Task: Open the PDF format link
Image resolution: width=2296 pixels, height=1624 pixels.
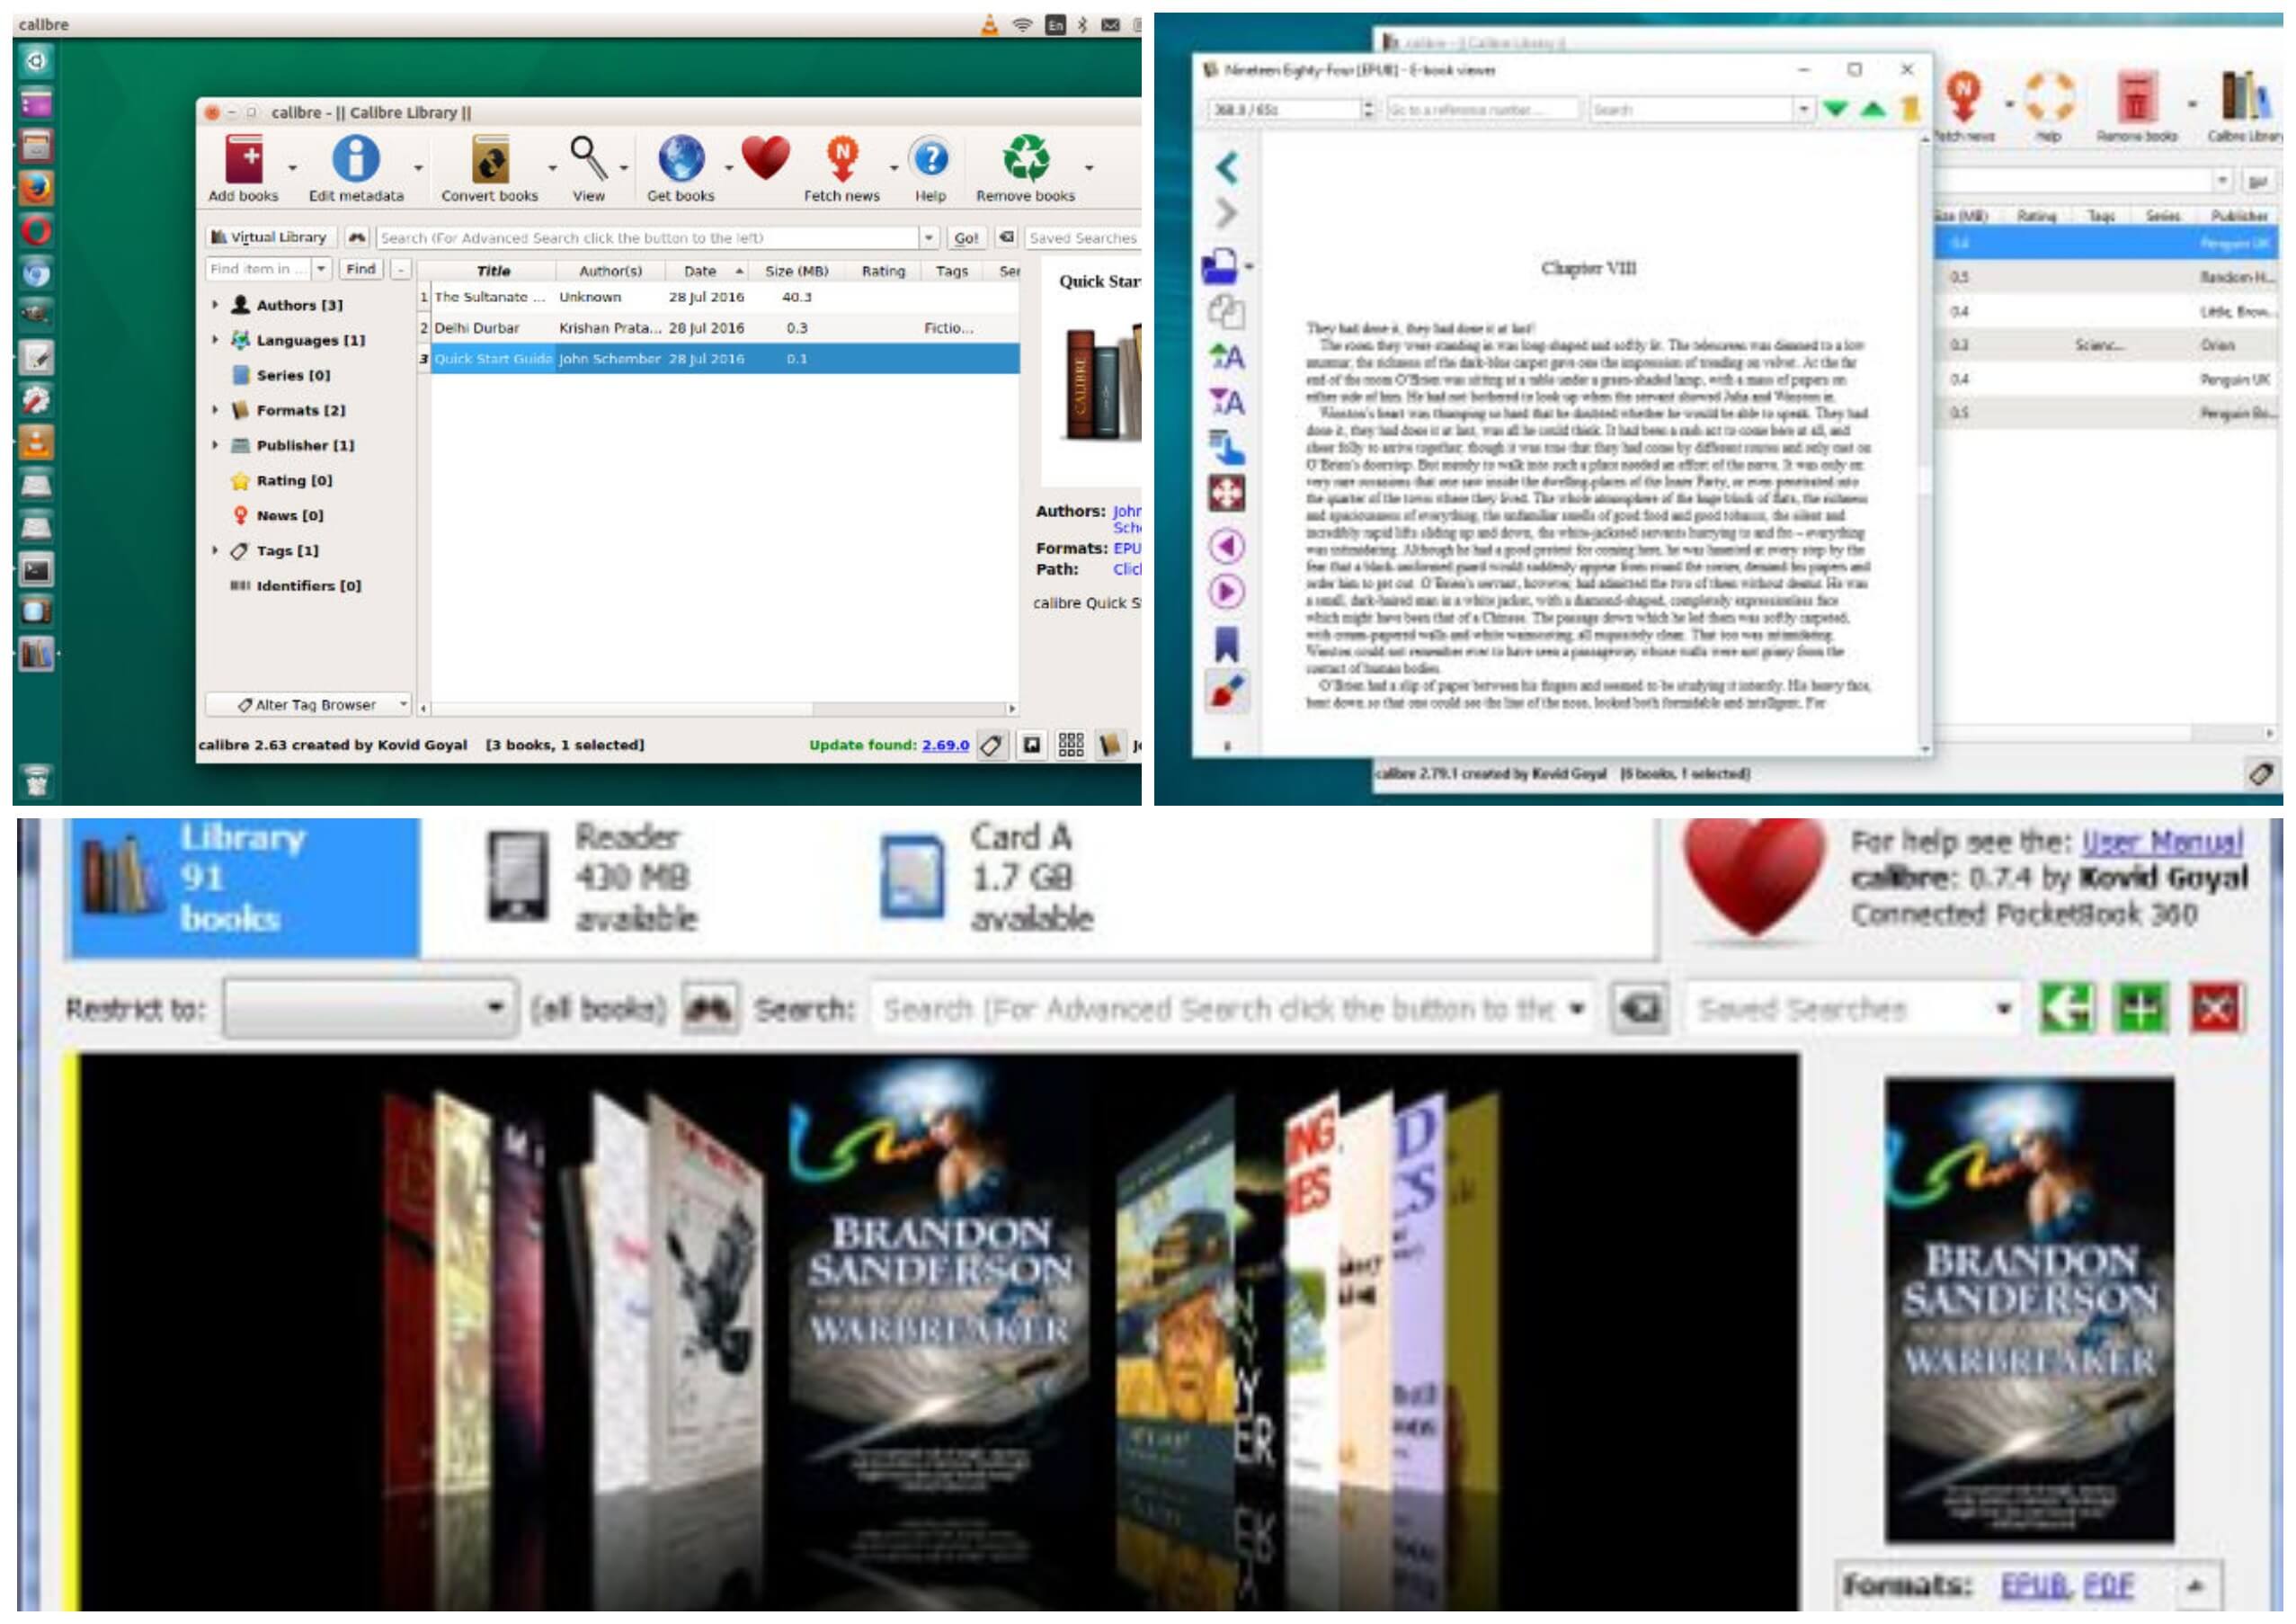Action: [2108, 1585]
